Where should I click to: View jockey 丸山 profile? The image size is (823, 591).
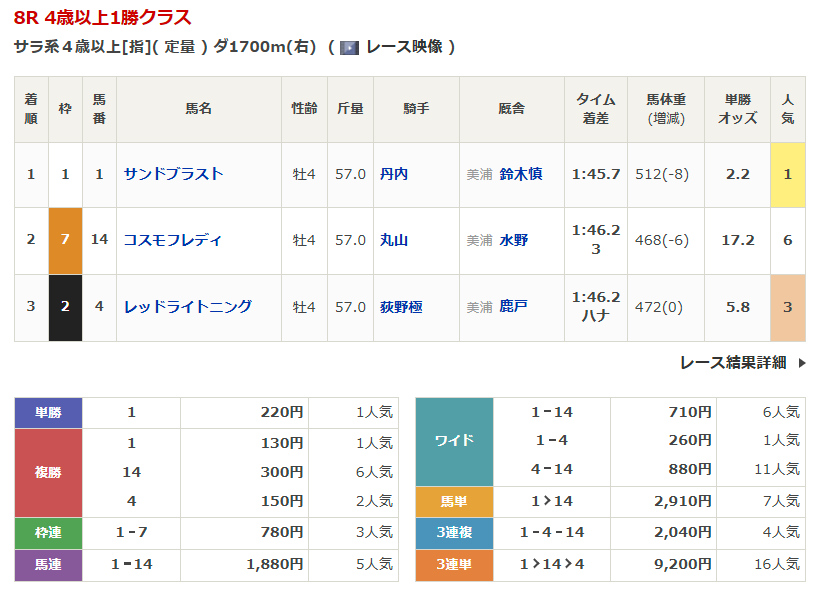(394, 240)
